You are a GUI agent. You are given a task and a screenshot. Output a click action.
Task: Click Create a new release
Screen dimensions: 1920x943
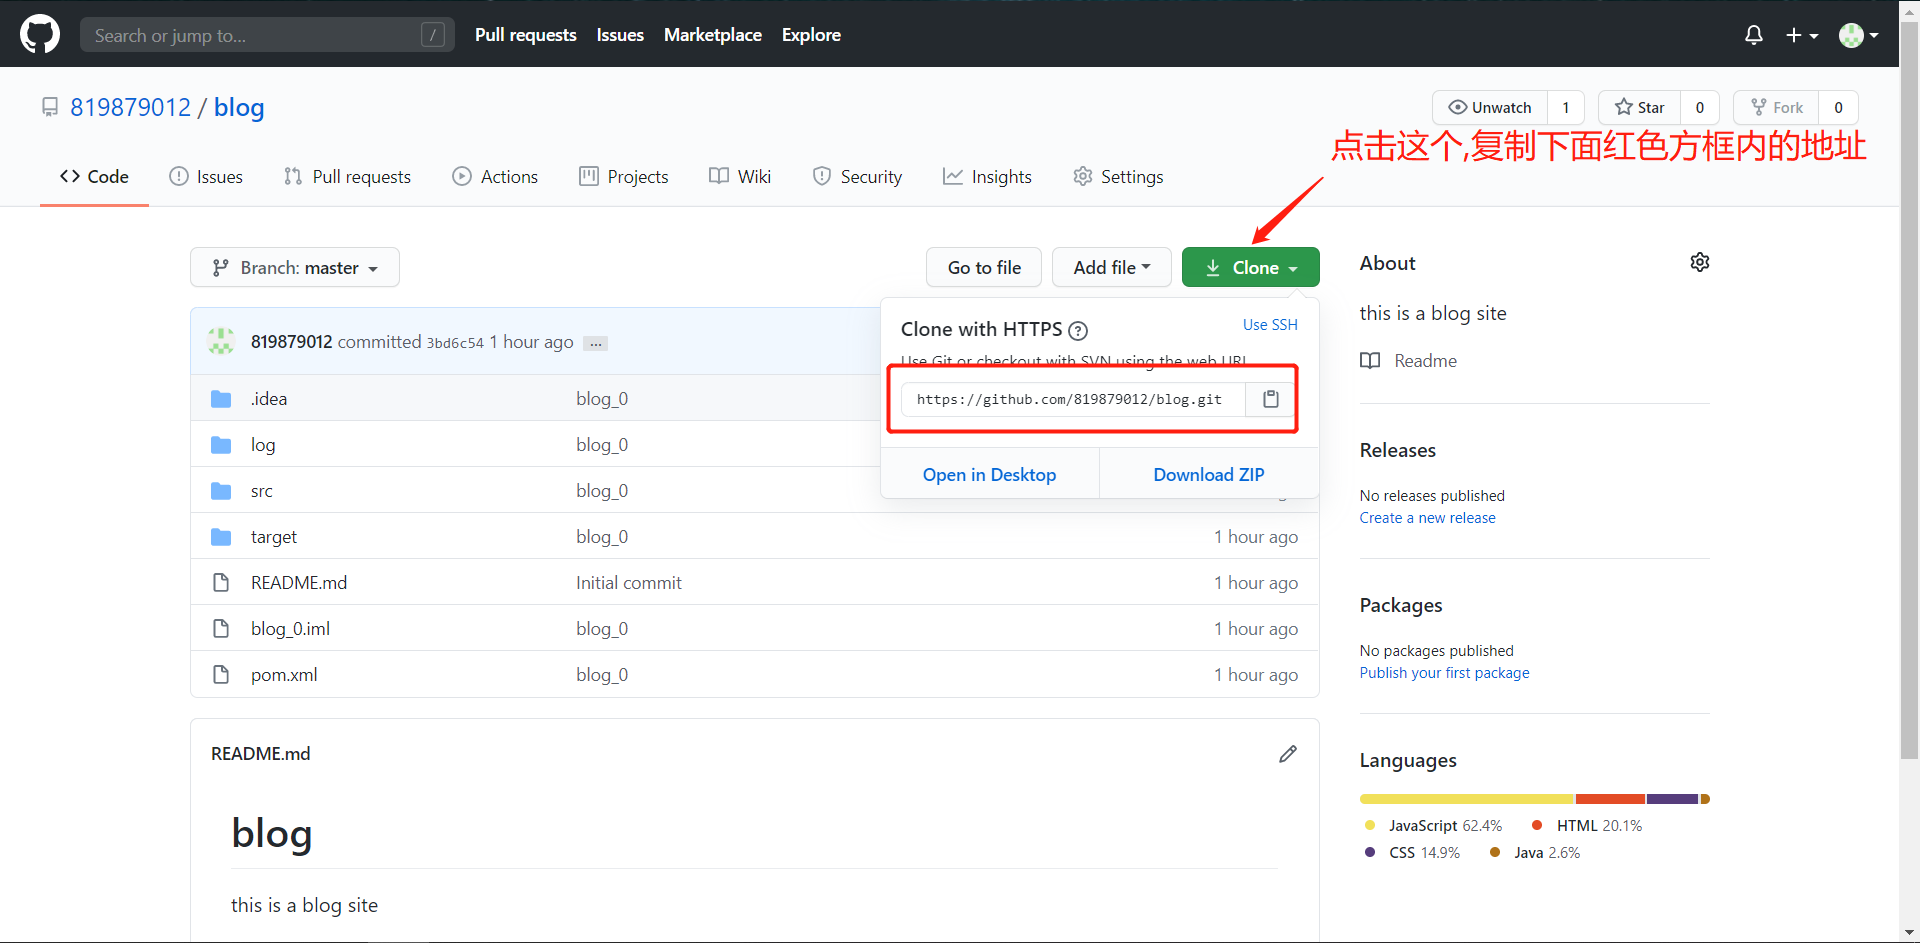[x=1427, y=517]
